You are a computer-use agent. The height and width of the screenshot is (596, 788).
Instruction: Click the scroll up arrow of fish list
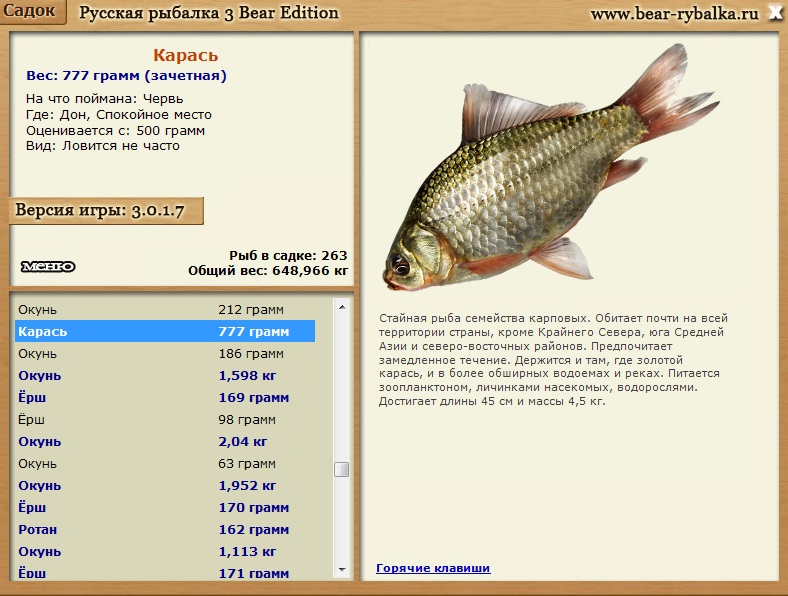coord(342,307)
